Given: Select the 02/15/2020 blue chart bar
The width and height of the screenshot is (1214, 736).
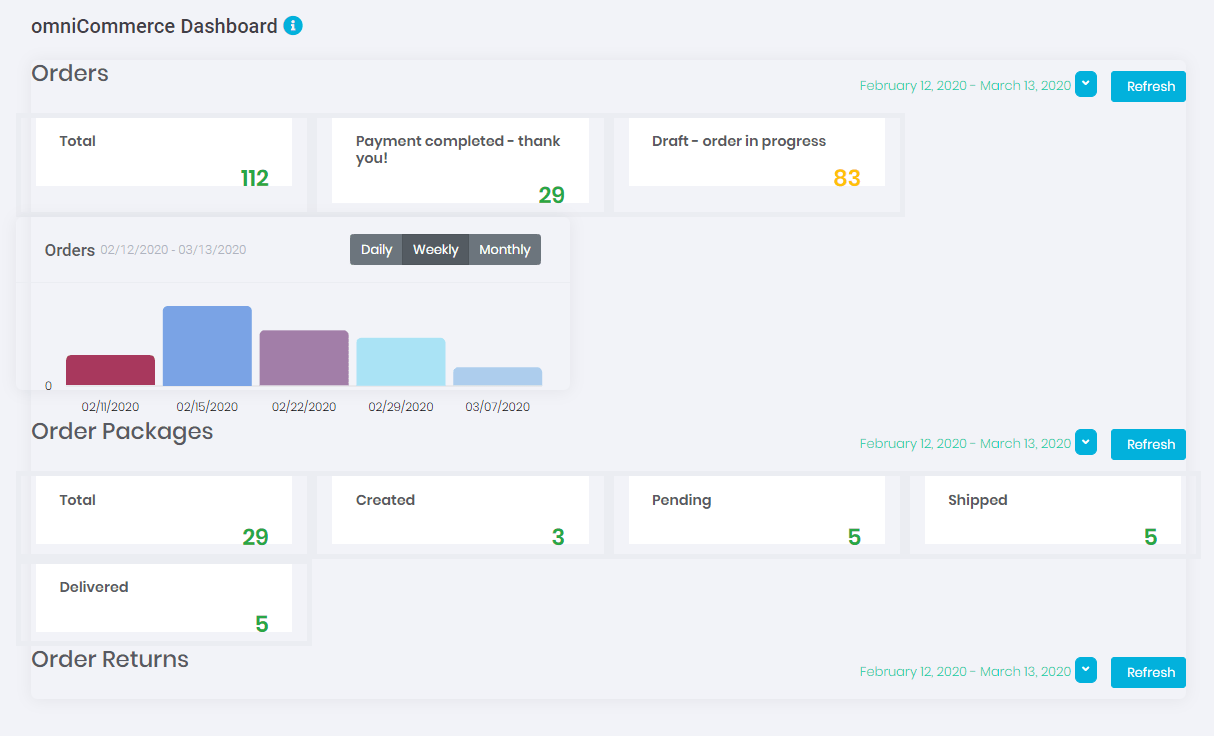Looking at the screenshot, I should coord(207,346).
